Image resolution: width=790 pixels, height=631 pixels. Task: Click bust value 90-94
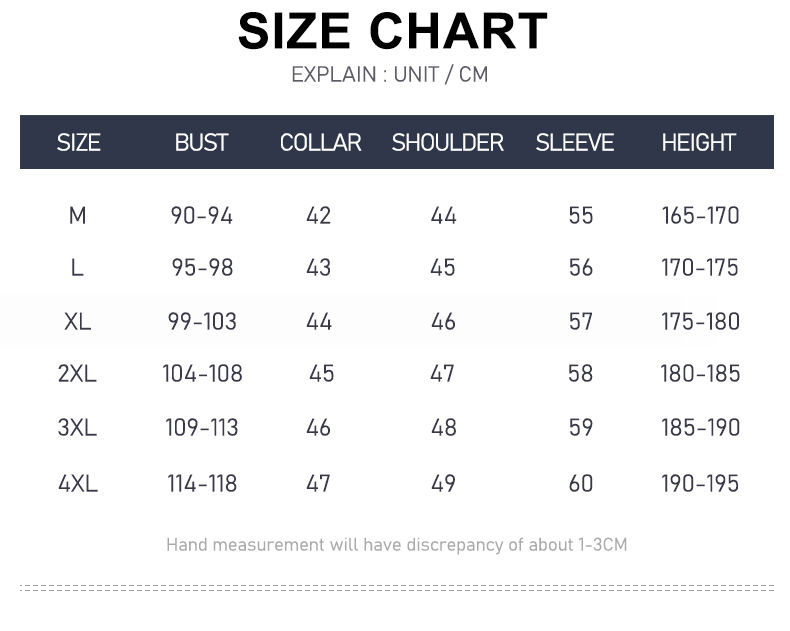[201, 215]
